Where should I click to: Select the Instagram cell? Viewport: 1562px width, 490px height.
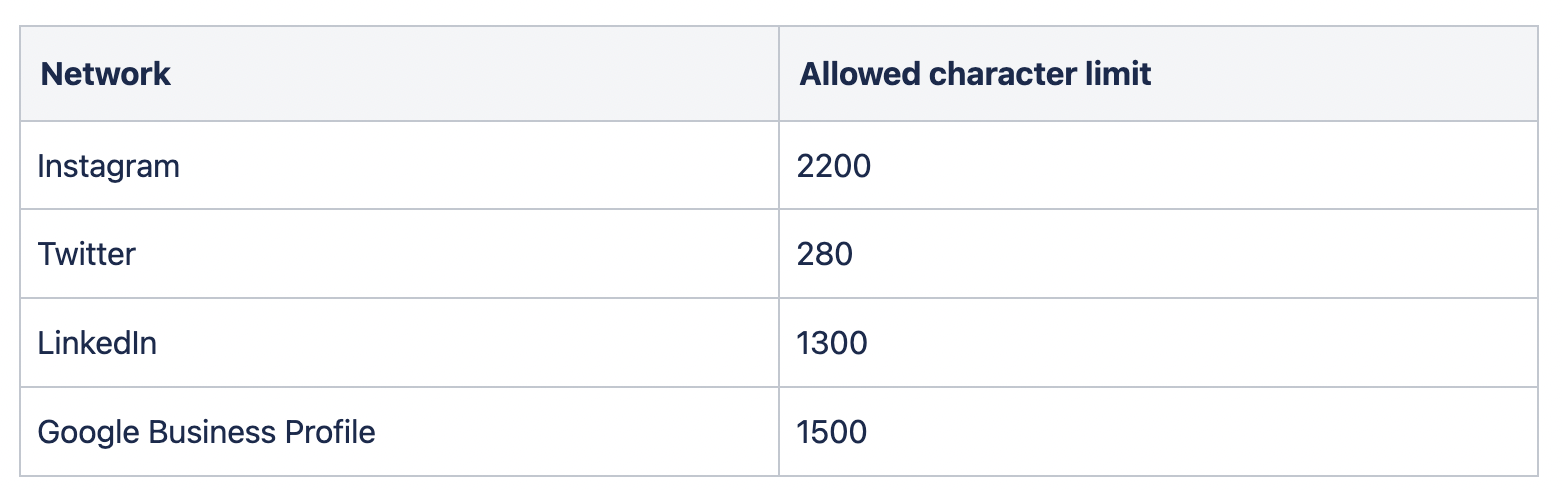(108, 166)
